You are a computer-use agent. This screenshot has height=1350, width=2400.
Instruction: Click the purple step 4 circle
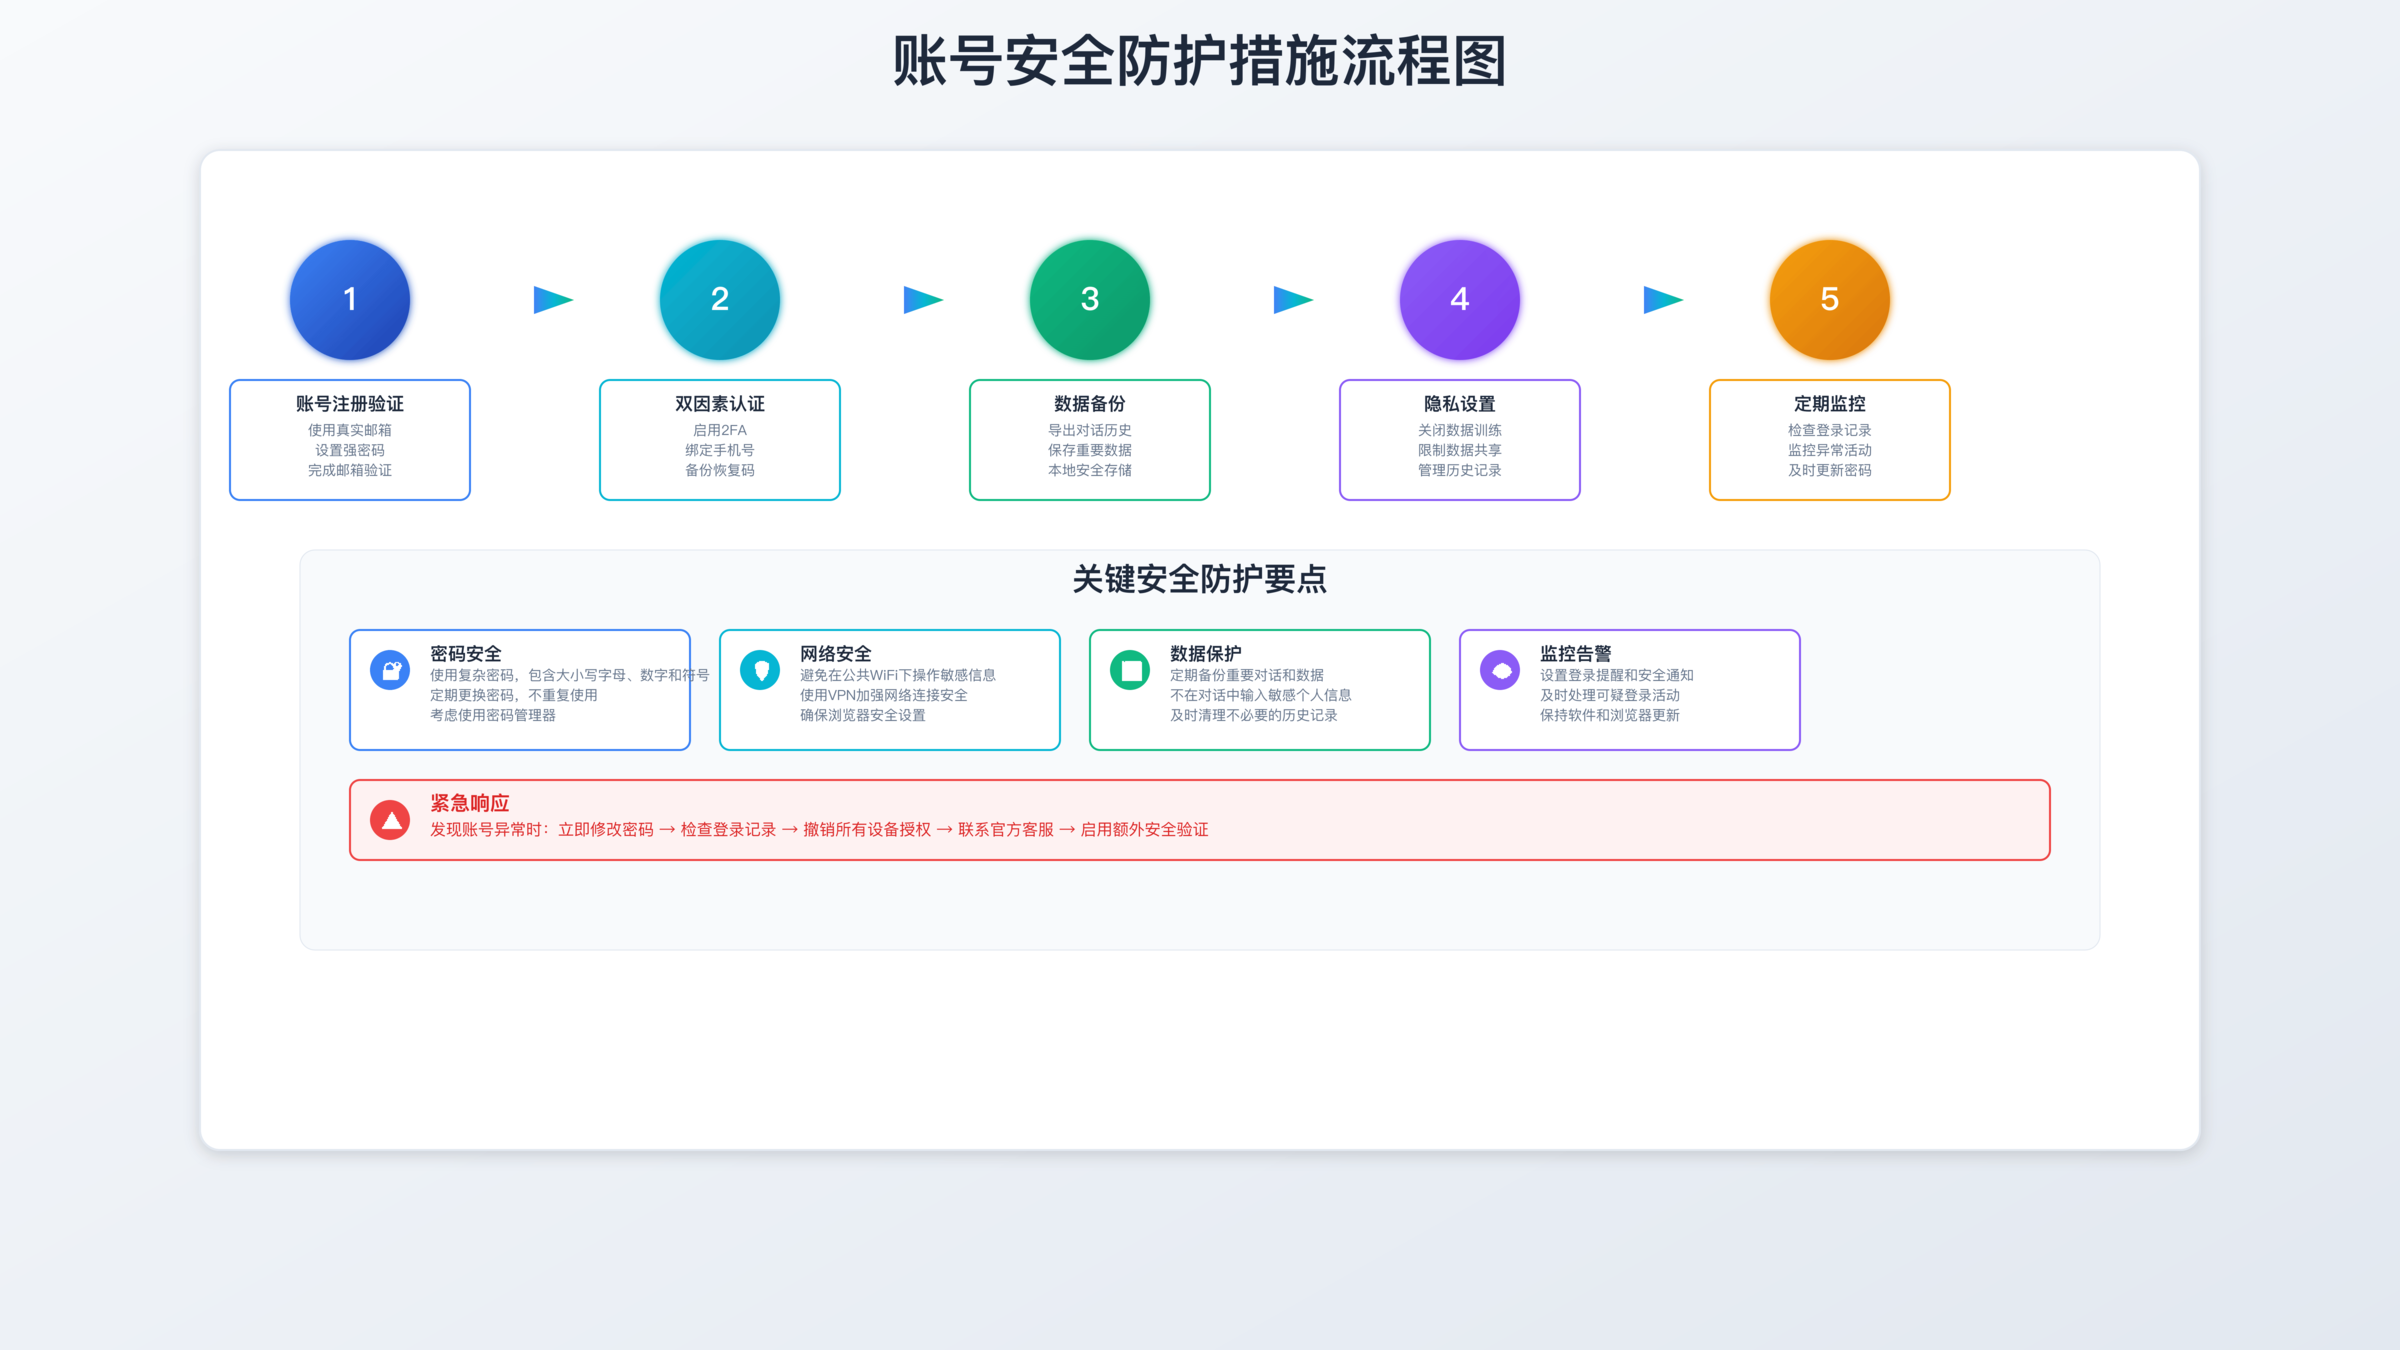(x=1460, y=299)
